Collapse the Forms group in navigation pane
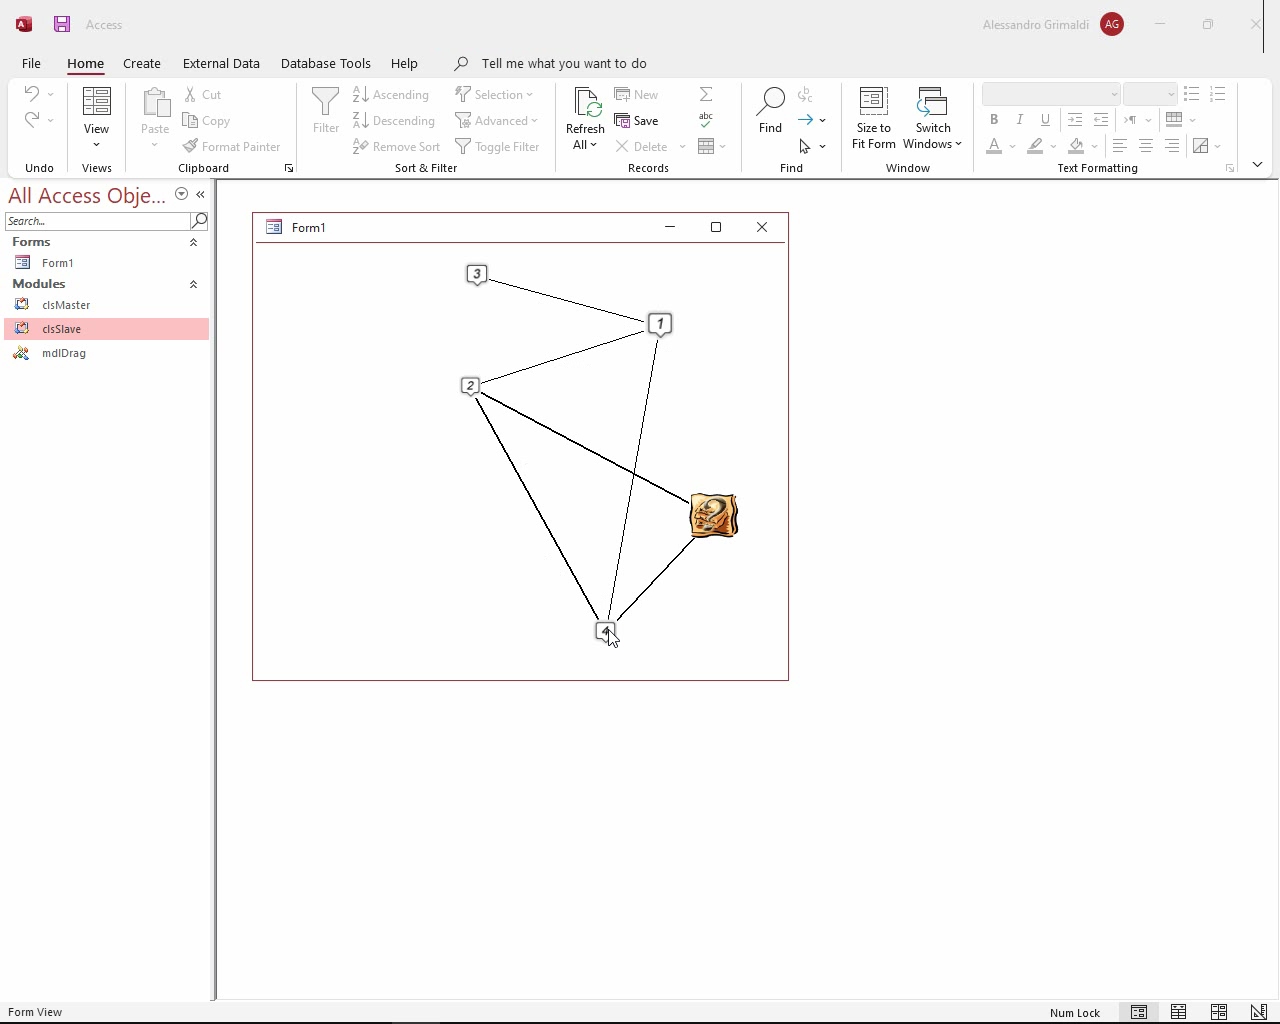The image size is (1280, 1024). [x=193, y=242]
